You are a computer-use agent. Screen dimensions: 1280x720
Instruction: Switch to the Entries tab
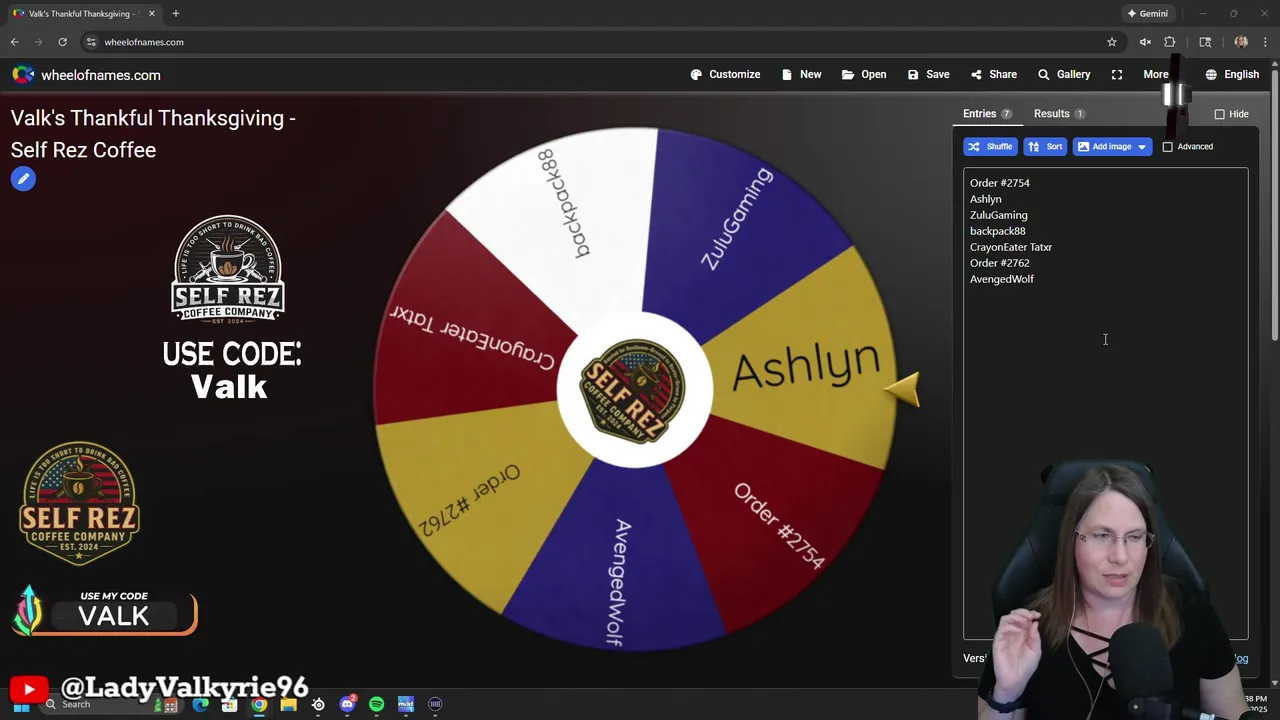click(987, 114)
